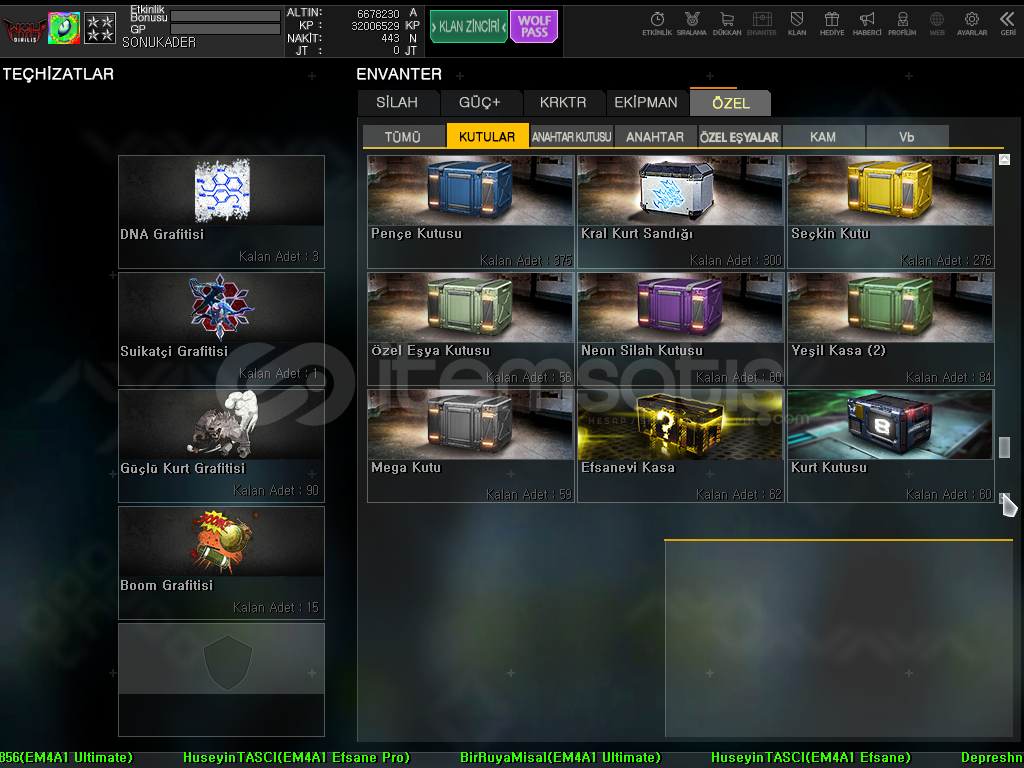Viewport: 1024px width, 768px height.
Task: Switch to the GÜÇ+ tab
Action: (480, 103)
